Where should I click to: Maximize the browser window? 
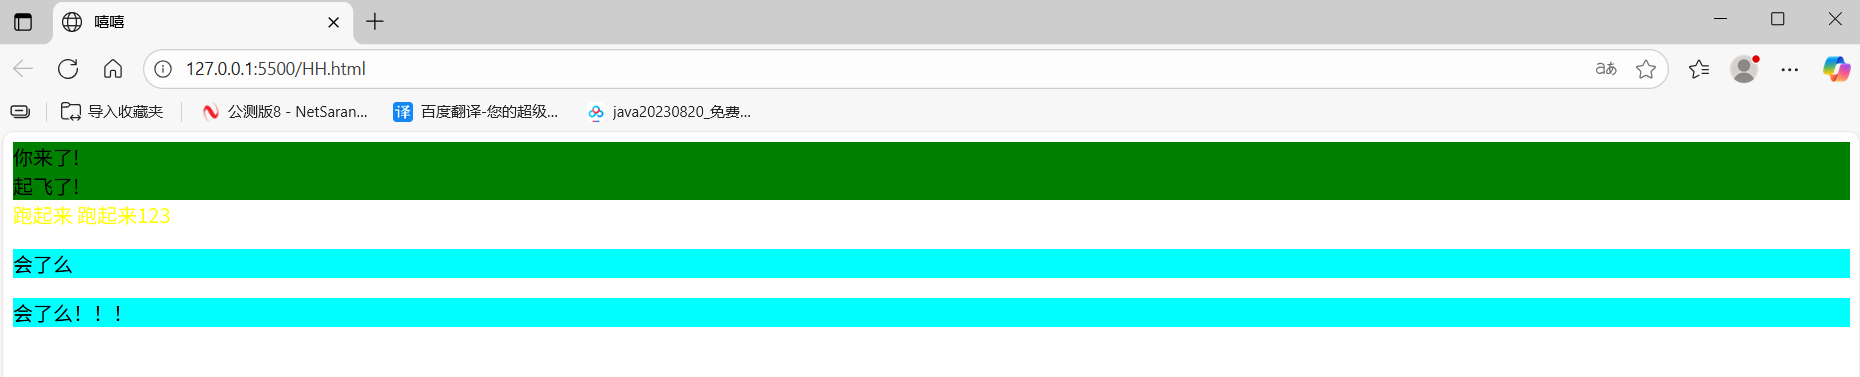click(x=1778, y=19)
